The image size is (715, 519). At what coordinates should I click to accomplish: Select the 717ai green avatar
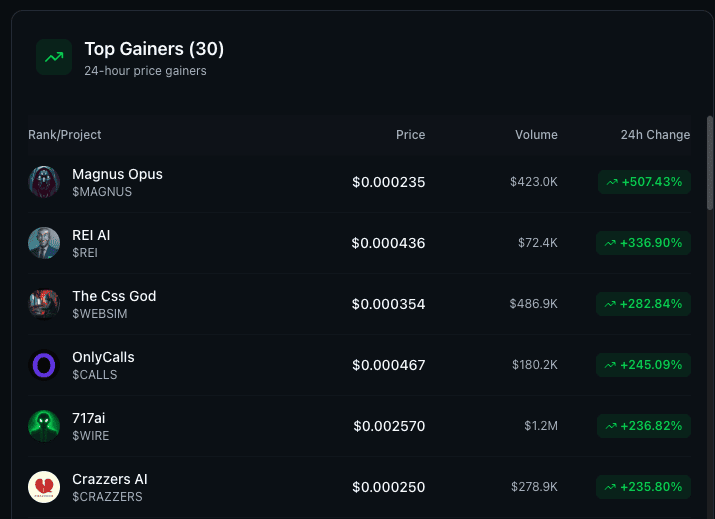[44, 426]
